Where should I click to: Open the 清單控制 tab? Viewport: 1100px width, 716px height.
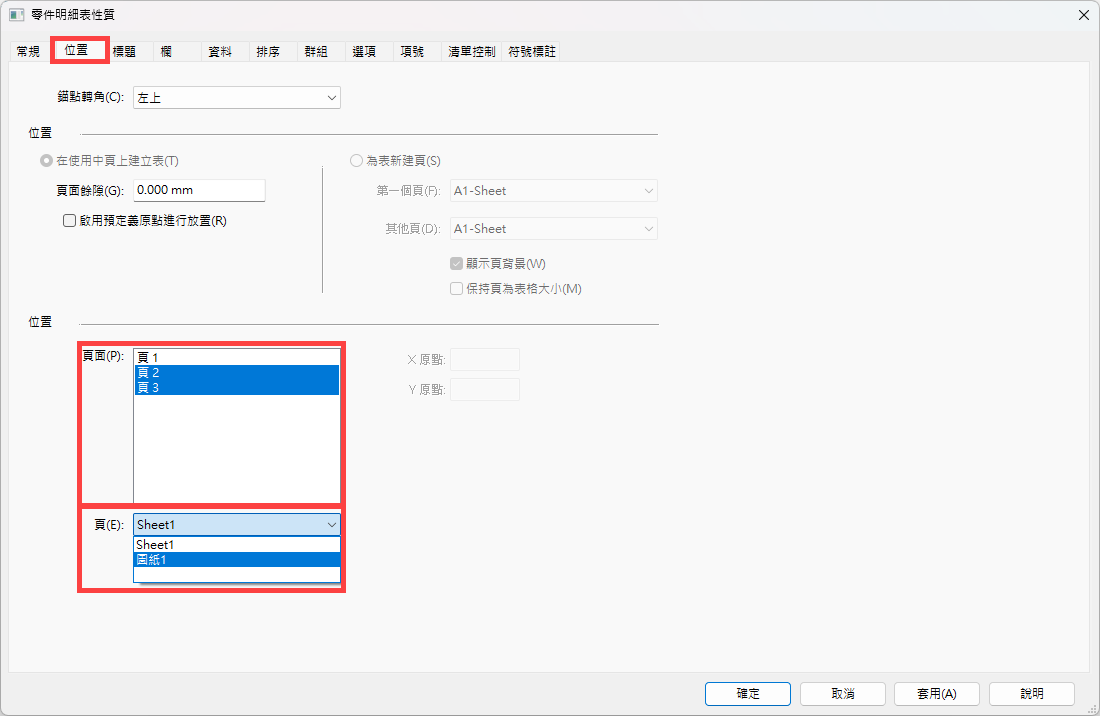(x=471, y=52)
